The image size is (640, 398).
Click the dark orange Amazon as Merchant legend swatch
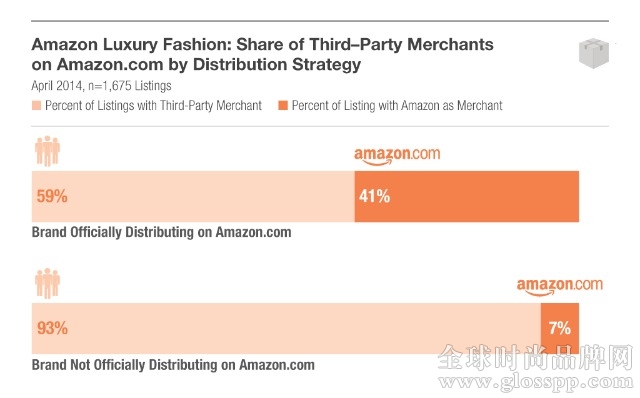tap(283, 105)
